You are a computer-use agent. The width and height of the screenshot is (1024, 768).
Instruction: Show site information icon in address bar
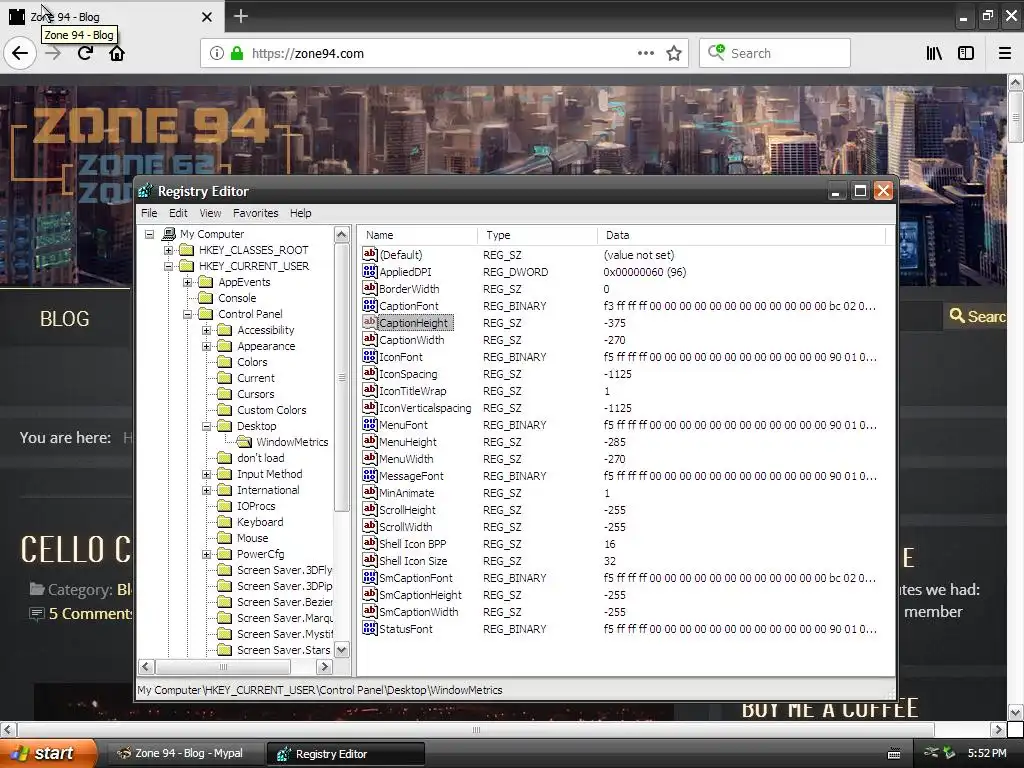[x=217, y=54]
